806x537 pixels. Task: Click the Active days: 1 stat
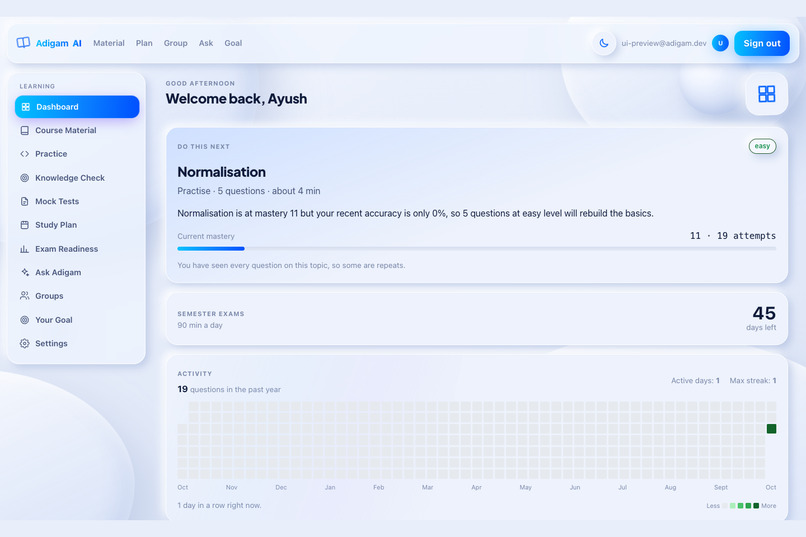click(695, 381)
